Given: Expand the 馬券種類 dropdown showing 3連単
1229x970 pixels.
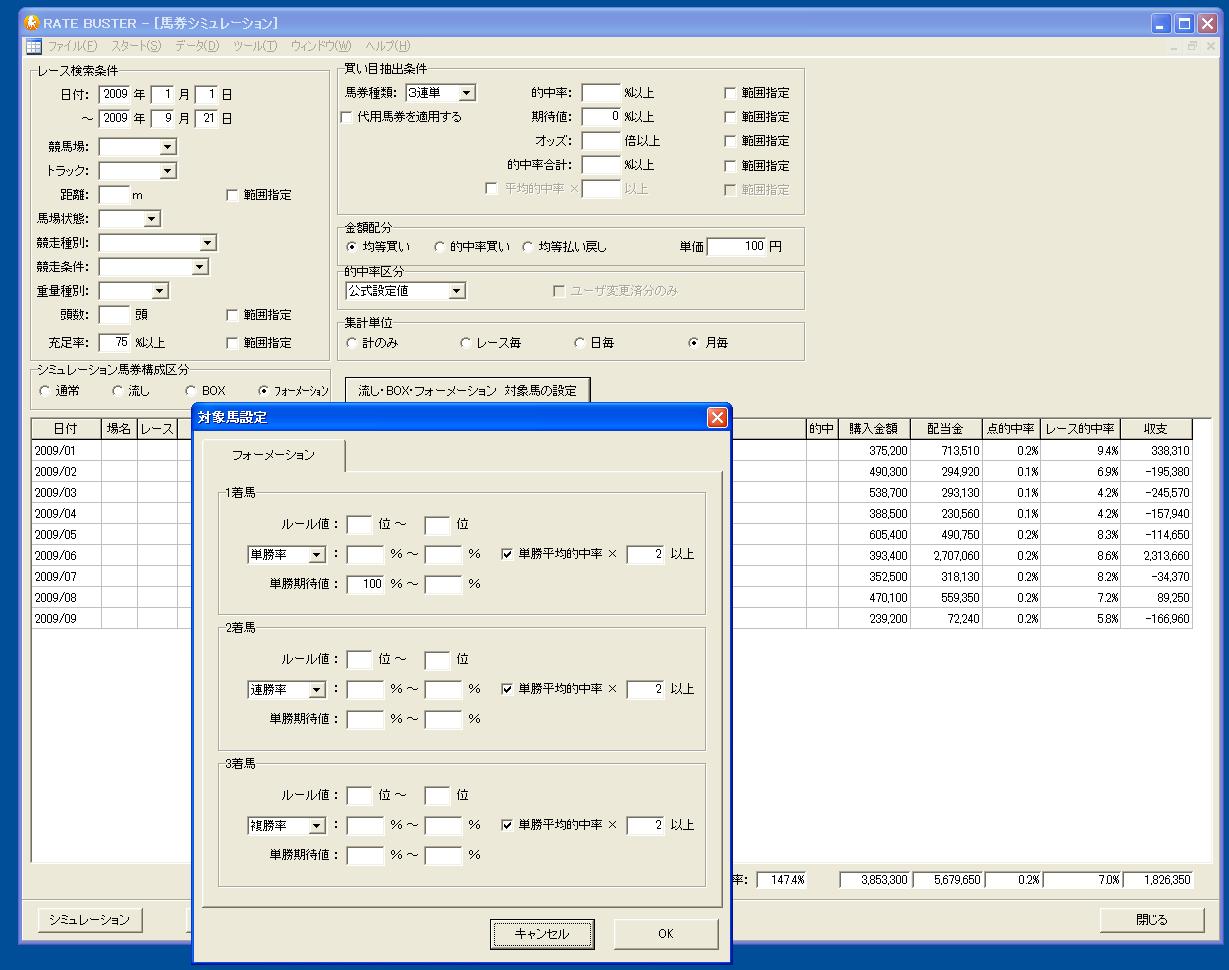Looking at the screenshot, I should (x=466, y=93).
